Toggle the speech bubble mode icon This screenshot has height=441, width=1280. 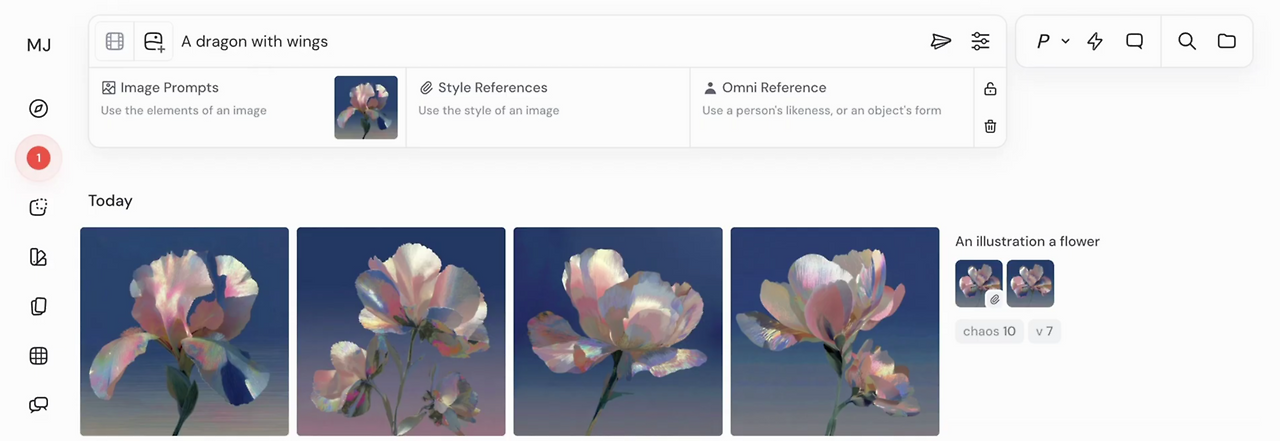coord(1134,41)
